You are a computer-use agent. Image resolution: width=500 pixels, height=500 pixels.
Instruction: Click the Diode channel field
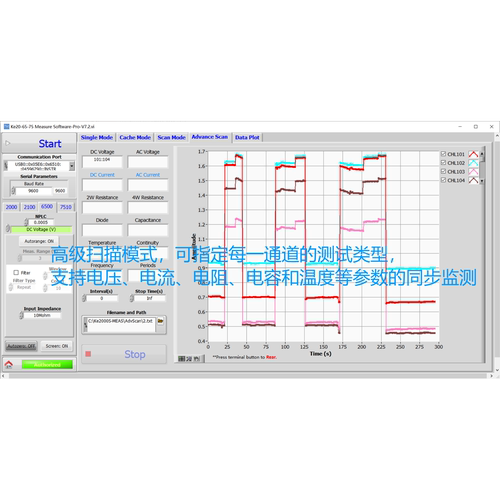(102, 230)
